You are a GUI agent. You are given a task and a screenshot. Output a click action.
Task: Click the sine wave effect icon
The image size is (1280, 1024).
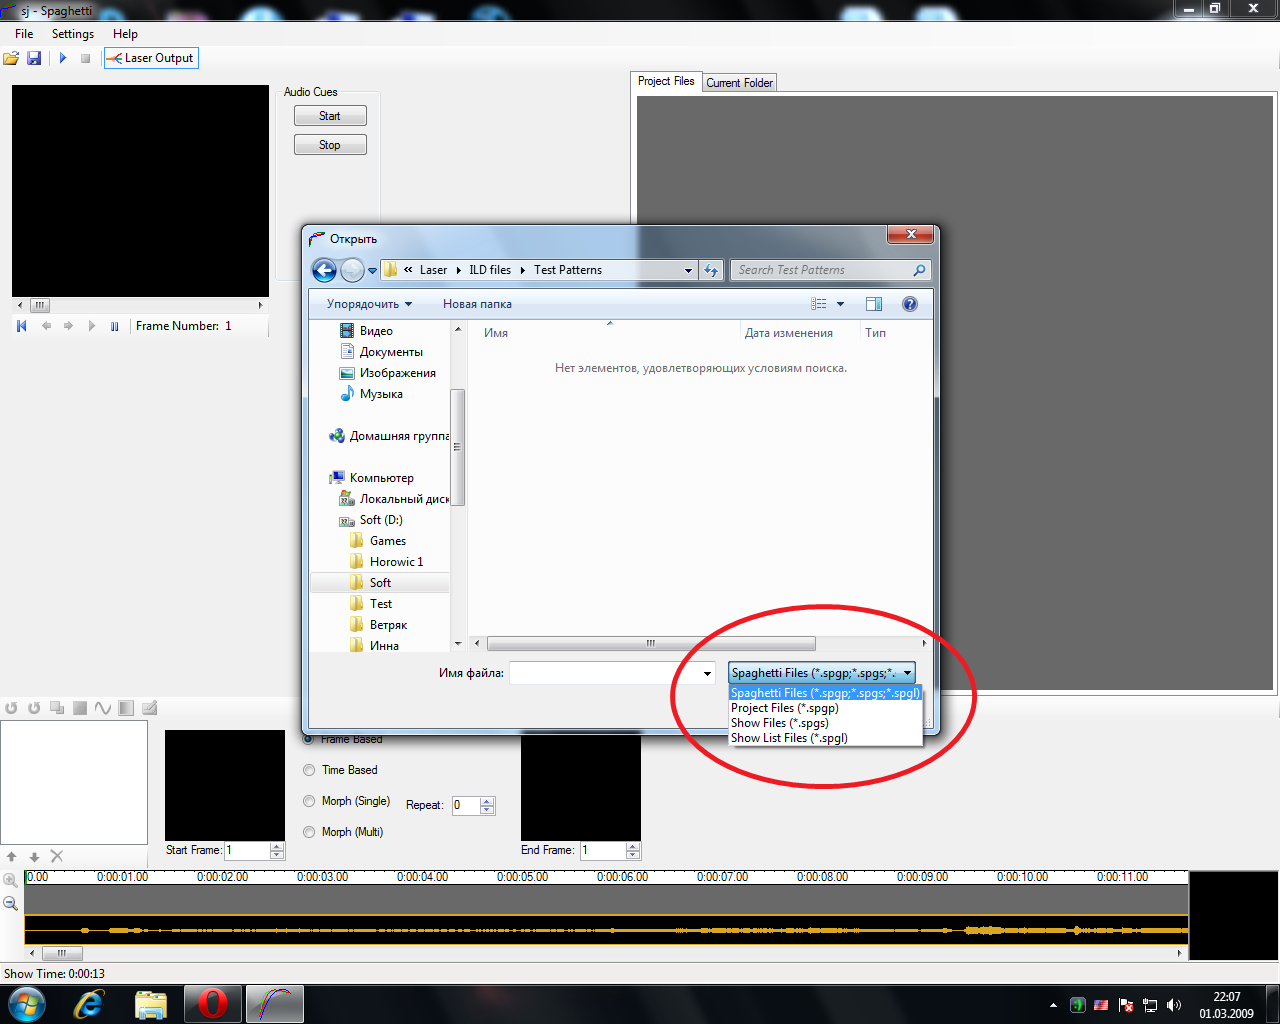coord(103,708)
